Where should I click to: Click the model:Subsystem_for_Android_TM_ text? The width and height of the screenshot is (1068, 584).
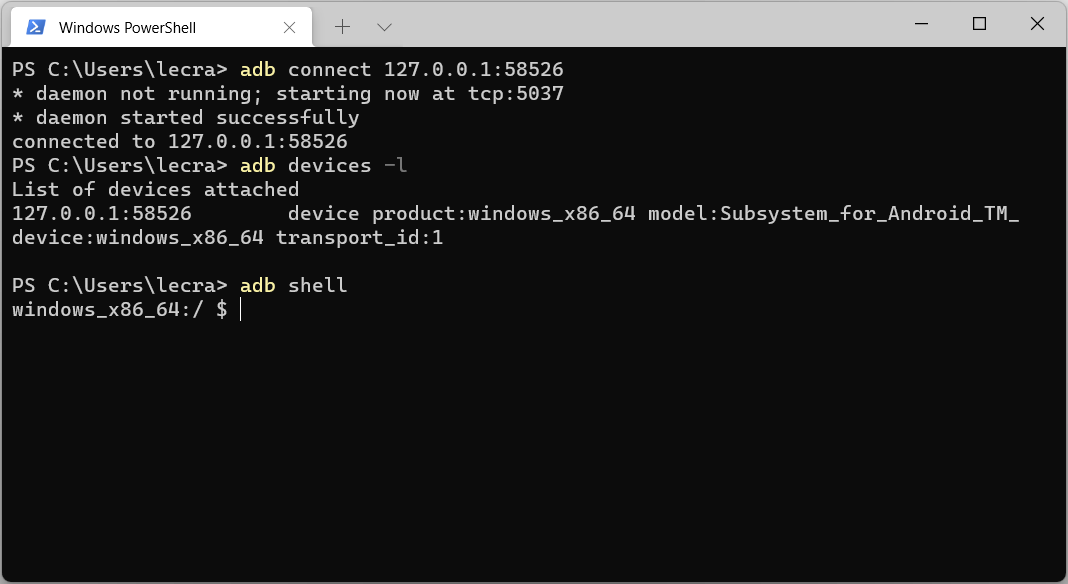[x=834, y=214]
